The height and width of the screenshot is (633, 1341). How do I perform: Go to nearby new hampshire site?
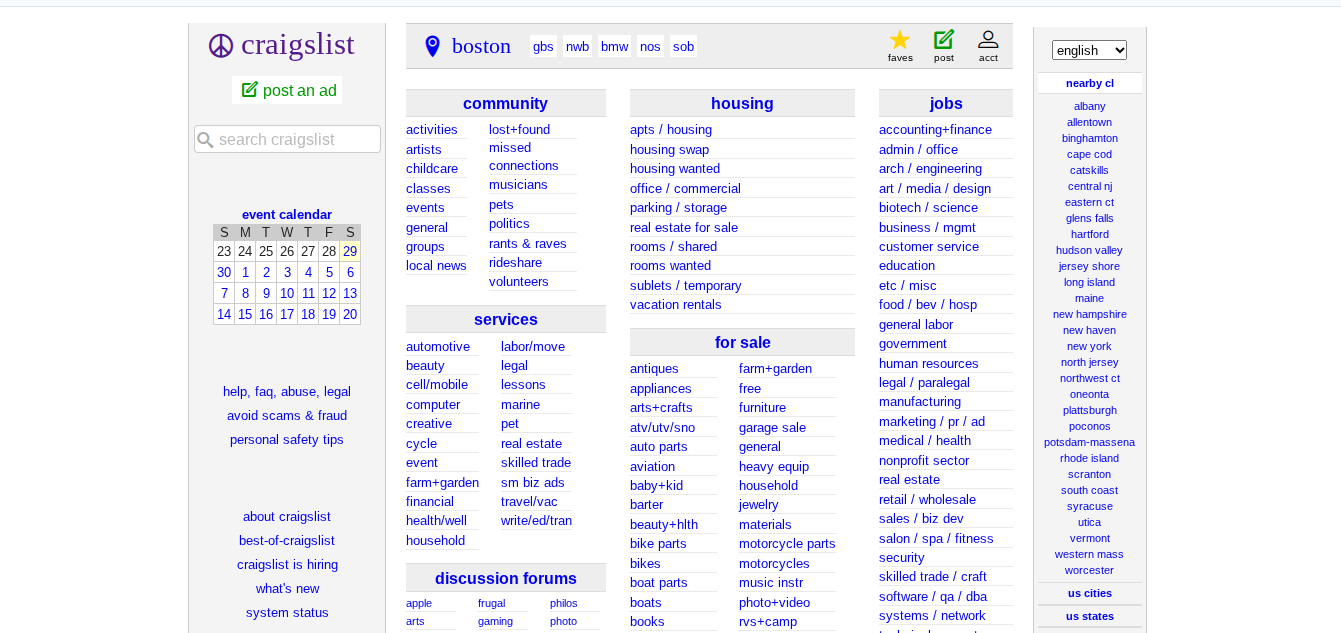click(1089, 314)
